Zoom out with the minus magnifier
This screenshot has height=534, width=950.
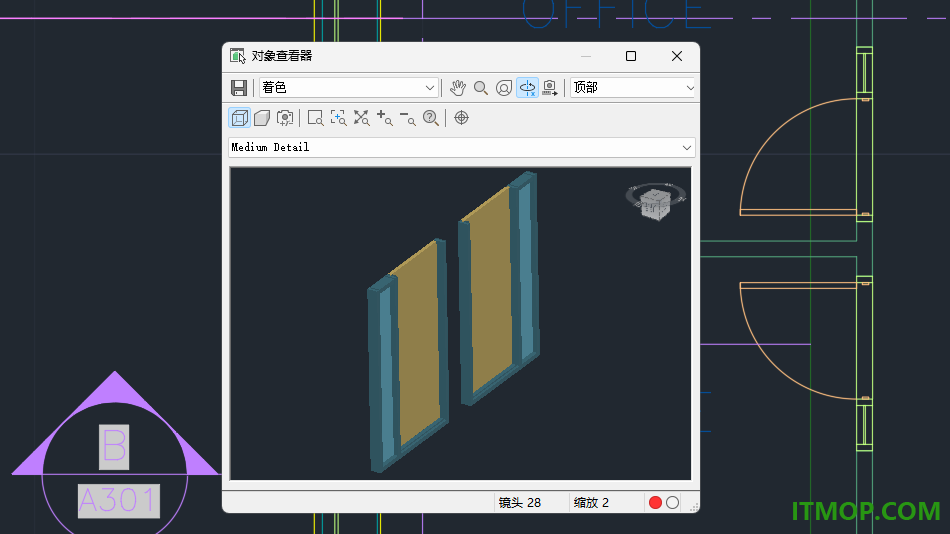point(407,118)
